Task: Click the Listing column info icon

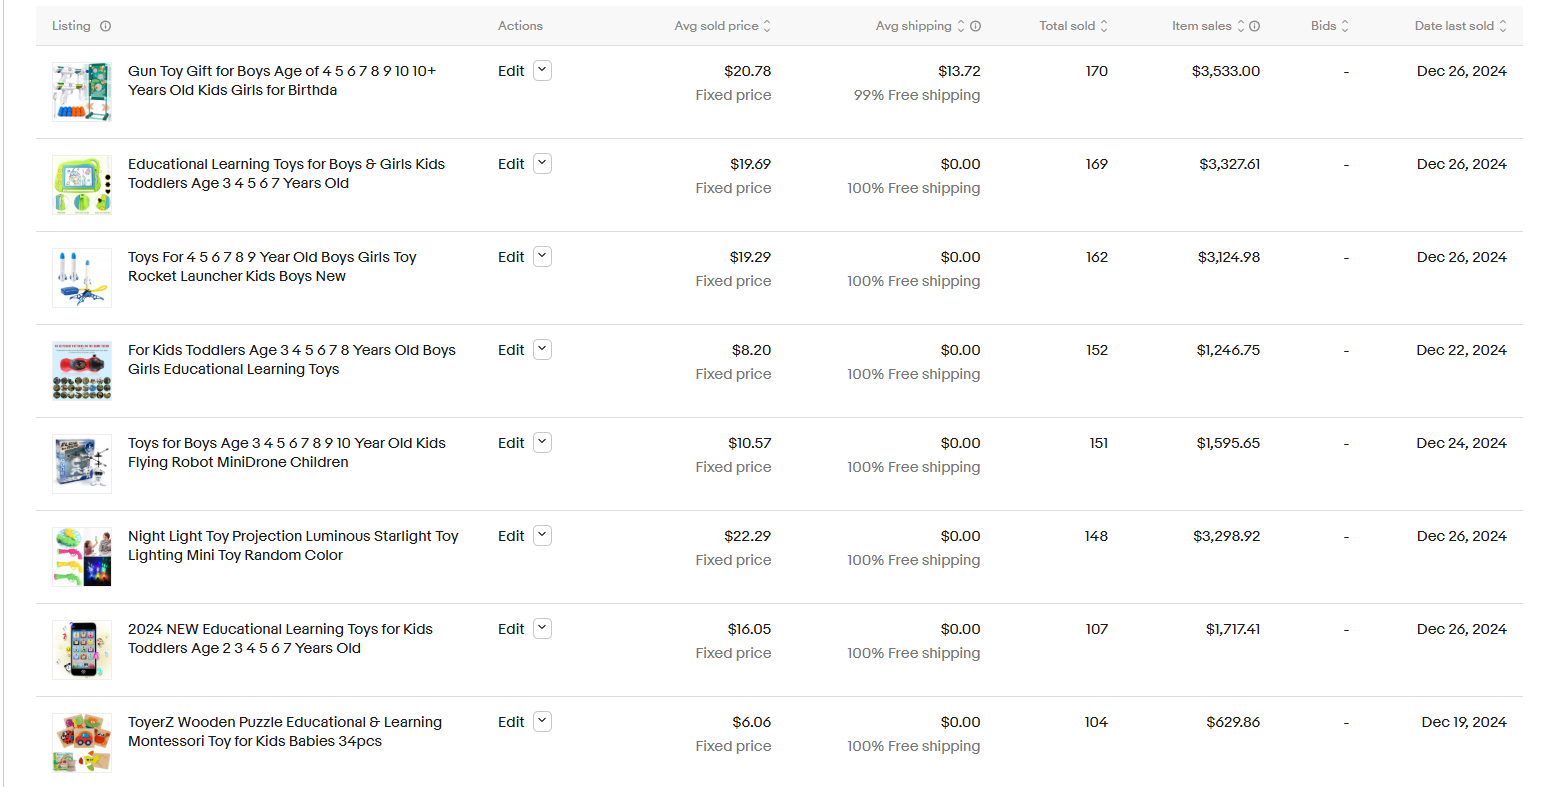Action: (106, 26)
